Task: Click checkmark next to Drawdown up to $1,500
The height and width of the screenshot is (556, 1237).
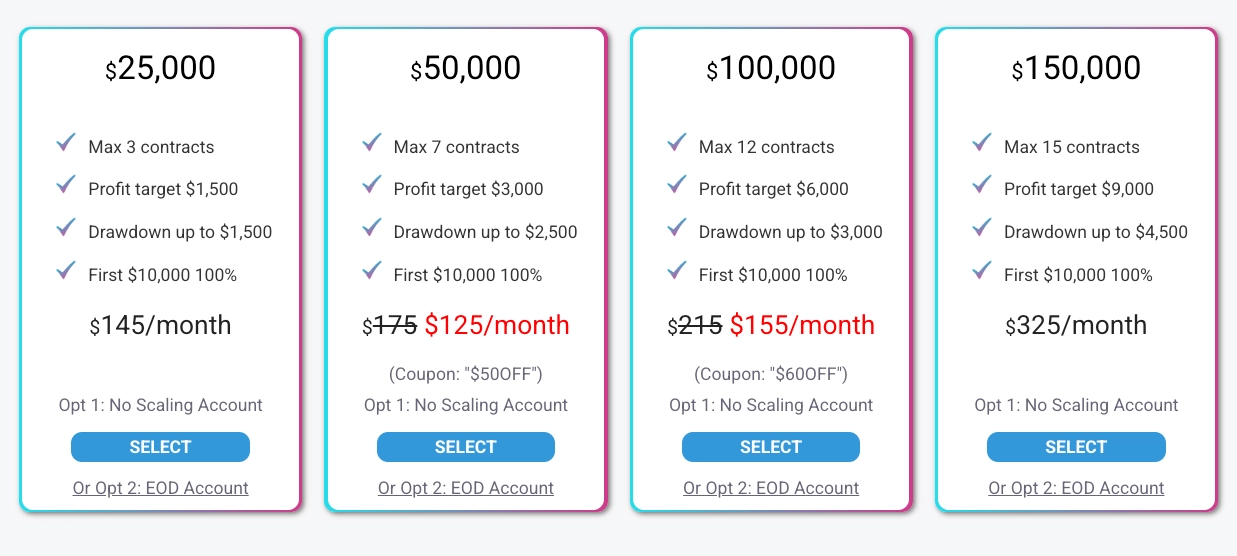Action: (66, 228)
